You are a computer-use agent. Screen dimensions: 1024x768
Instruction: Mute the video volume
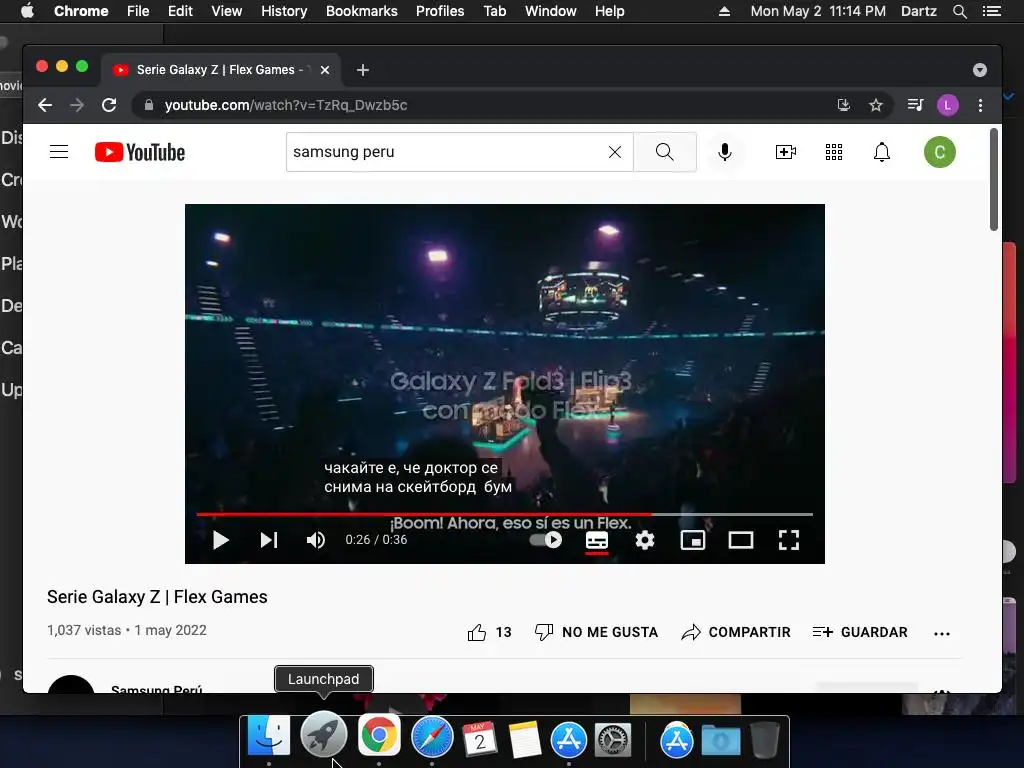[316, 540]
